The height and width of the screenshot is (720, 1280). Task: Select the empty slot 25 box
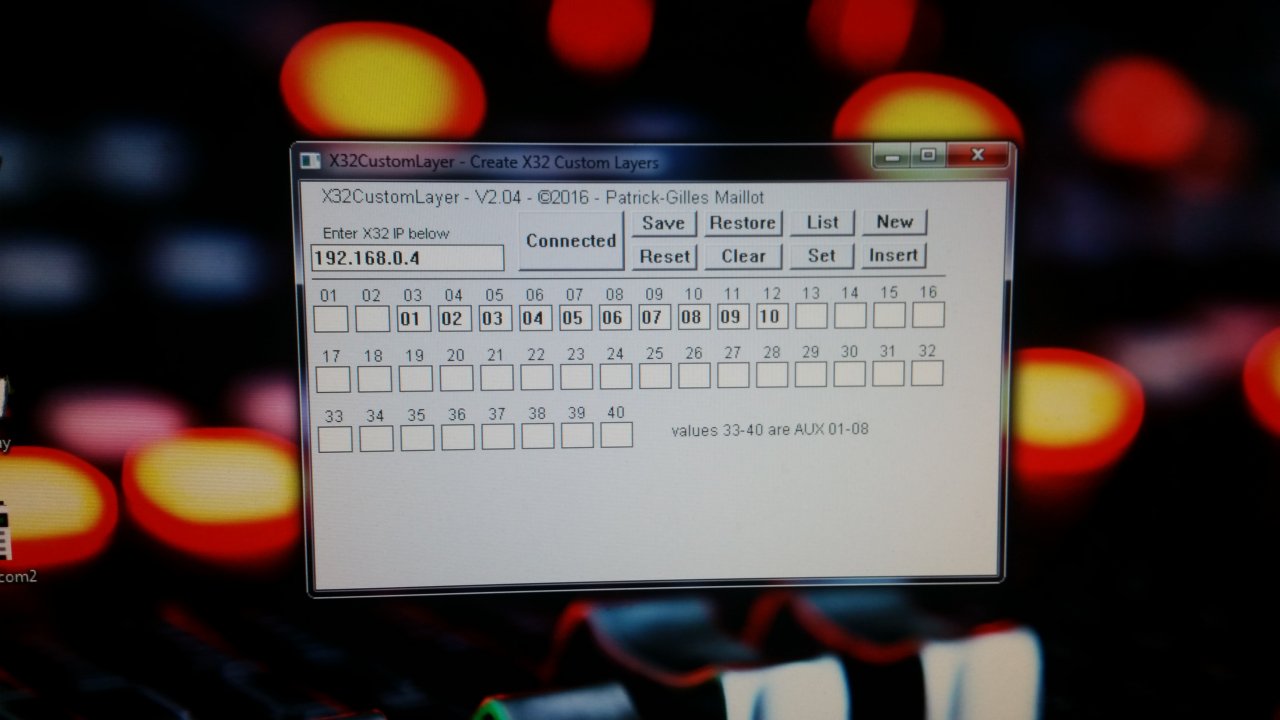pyautogui.click(x=655, y=376)
